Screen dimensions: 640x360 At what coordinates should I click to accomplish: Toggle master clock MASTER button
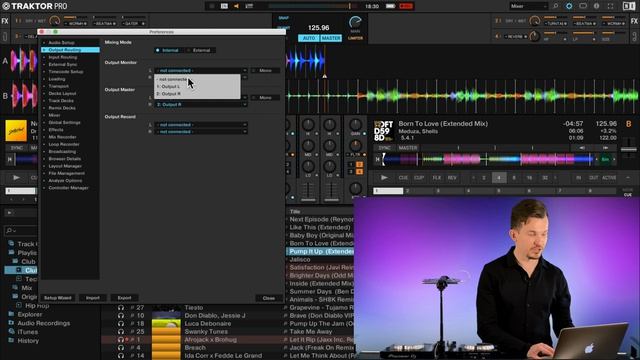(x=331, y=38)
